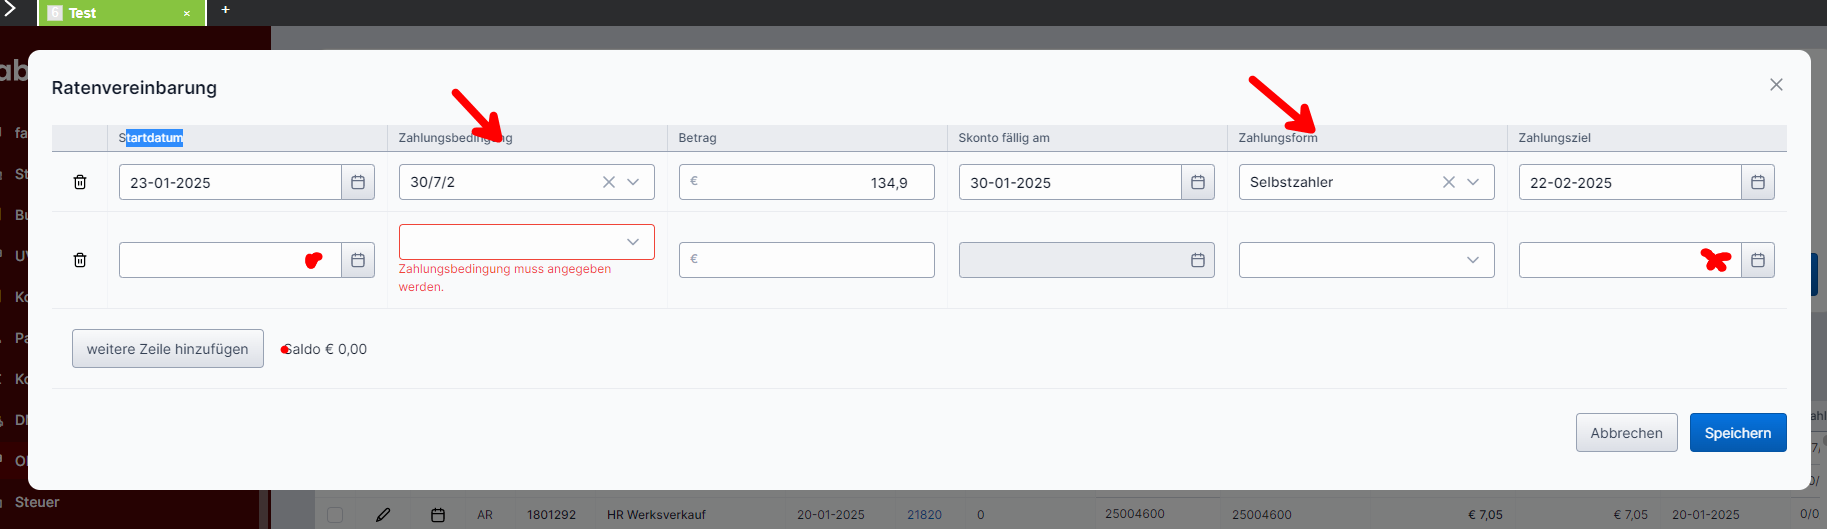Clear the 30/7/2 Zahlungsbedingung selection
This screenshot has width=1827, height=529.
pos(608,182)
